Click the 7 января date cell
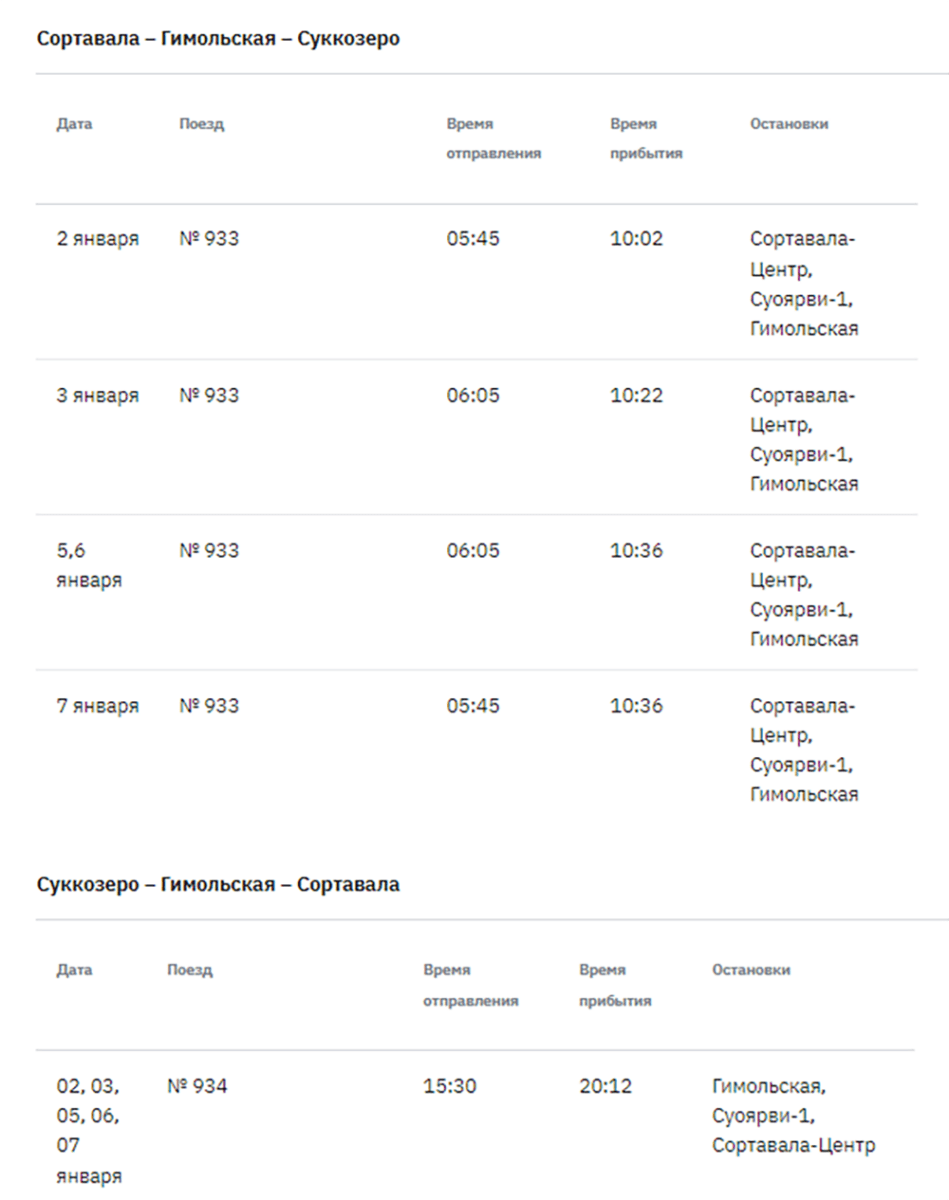949x1200 pixels. coord(97,706)
